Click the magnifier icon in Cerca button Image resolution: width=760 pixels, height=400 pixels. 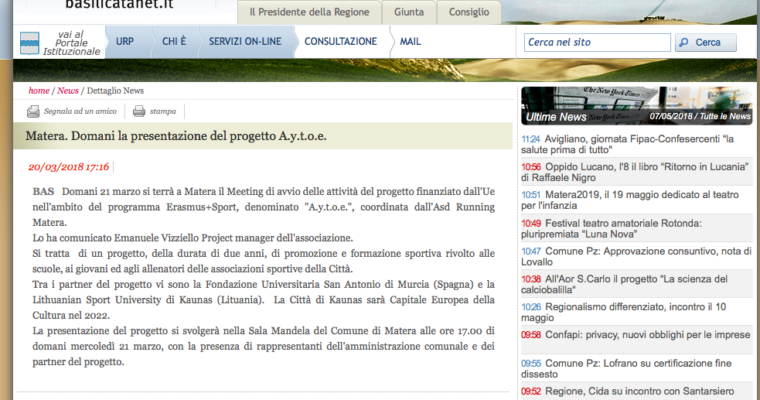(x=684, y=43)
